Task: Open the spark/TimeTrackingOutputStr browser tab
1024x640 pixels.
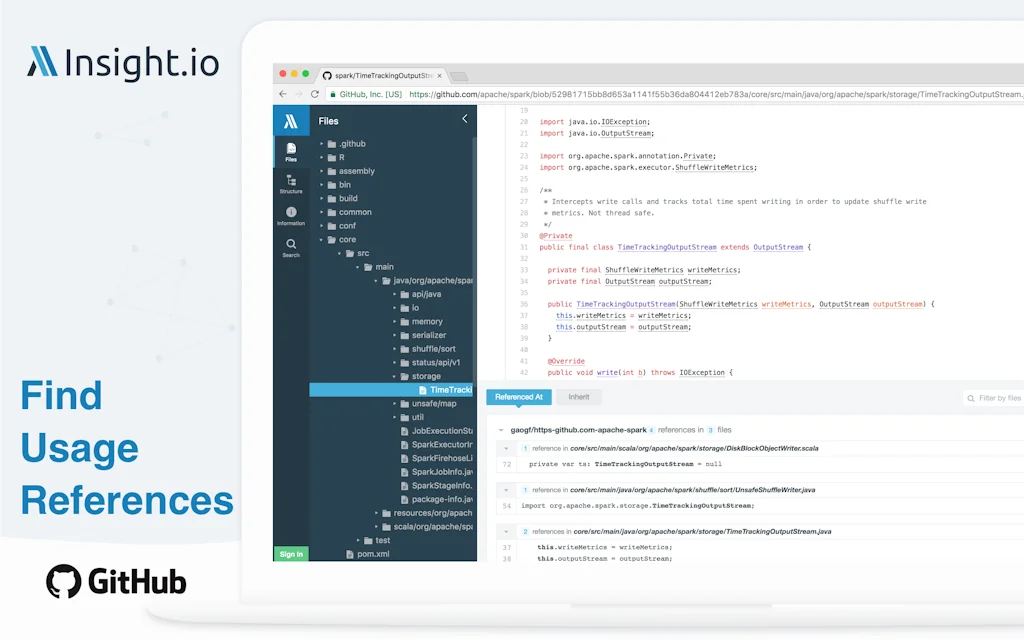Action: (375, 74)
